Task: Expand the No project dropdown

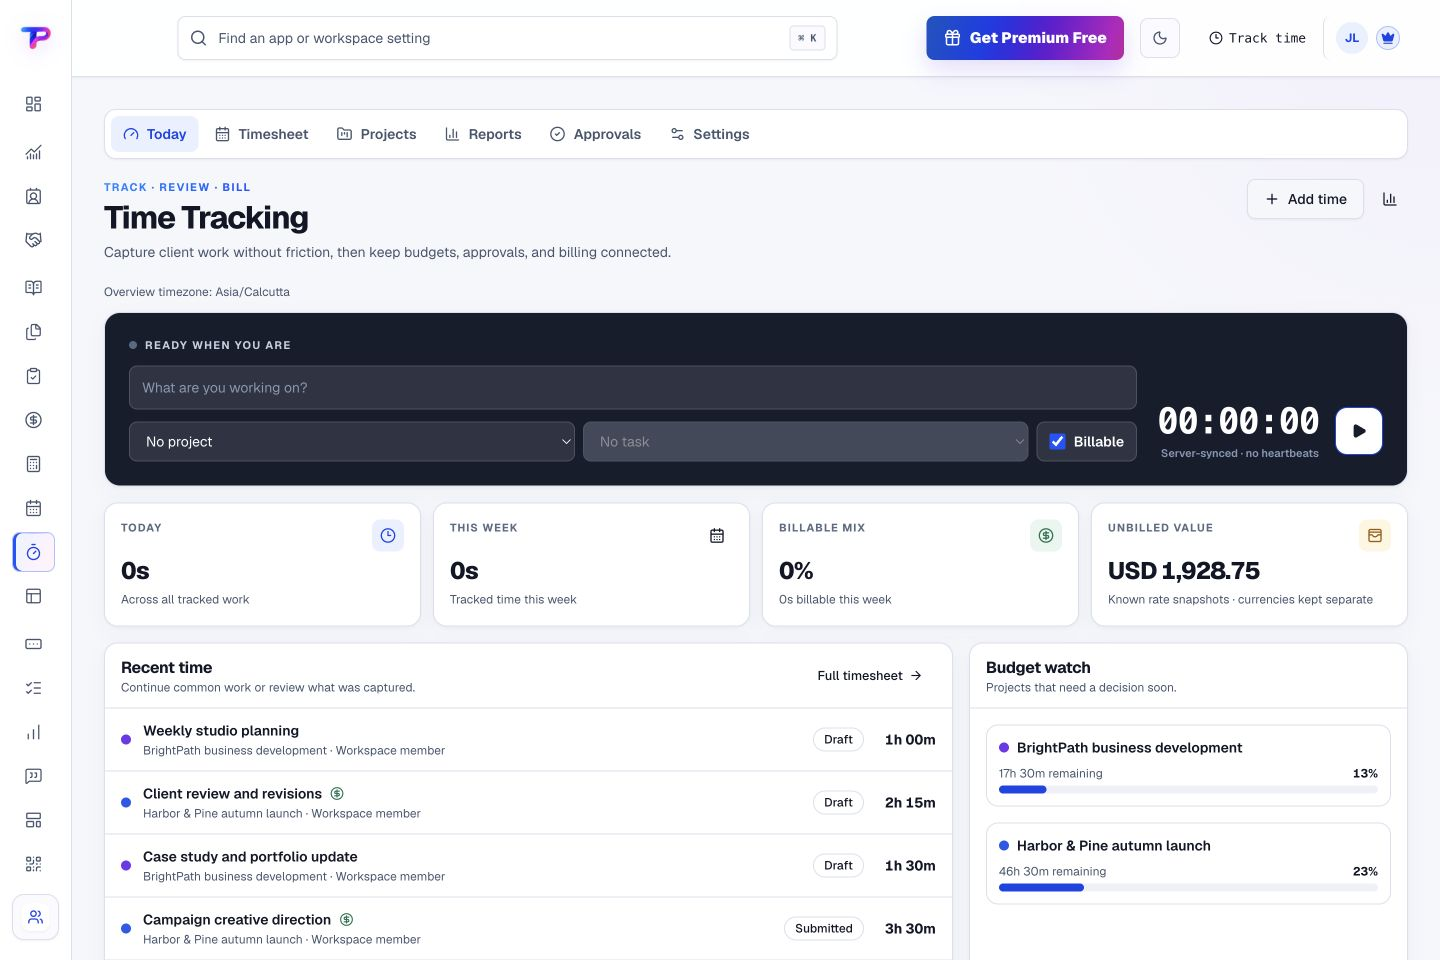Action: (x=352, y=441)
